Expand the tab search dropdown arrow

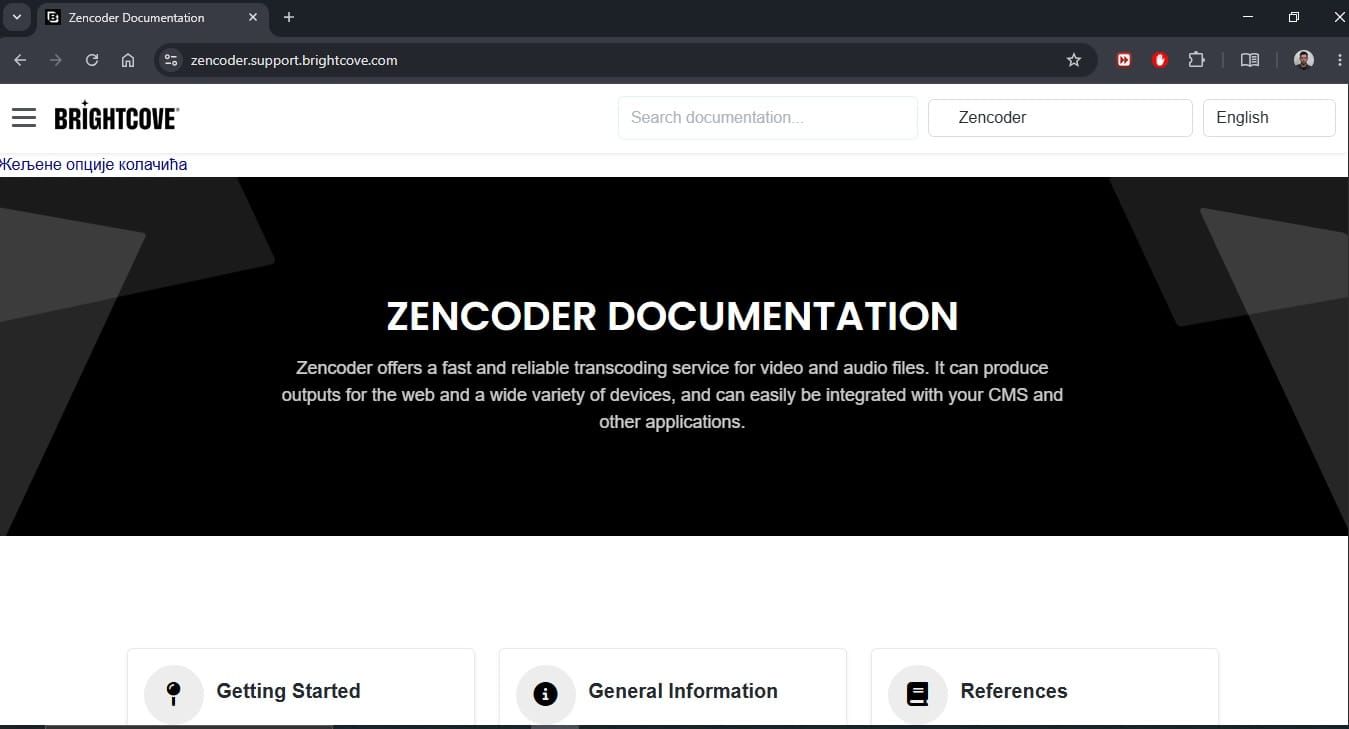(16, 17)
